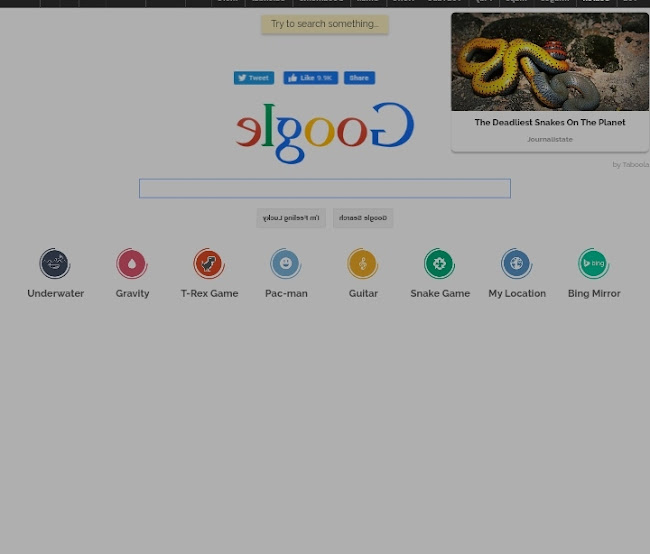Launch the Snake Game icon
This screenshot has width=650, height=554.
(439, 263)
